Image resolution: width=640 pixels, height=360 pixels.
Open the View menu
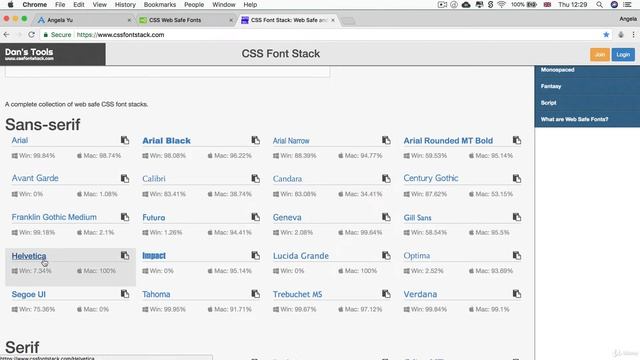(x=99, y=4)
